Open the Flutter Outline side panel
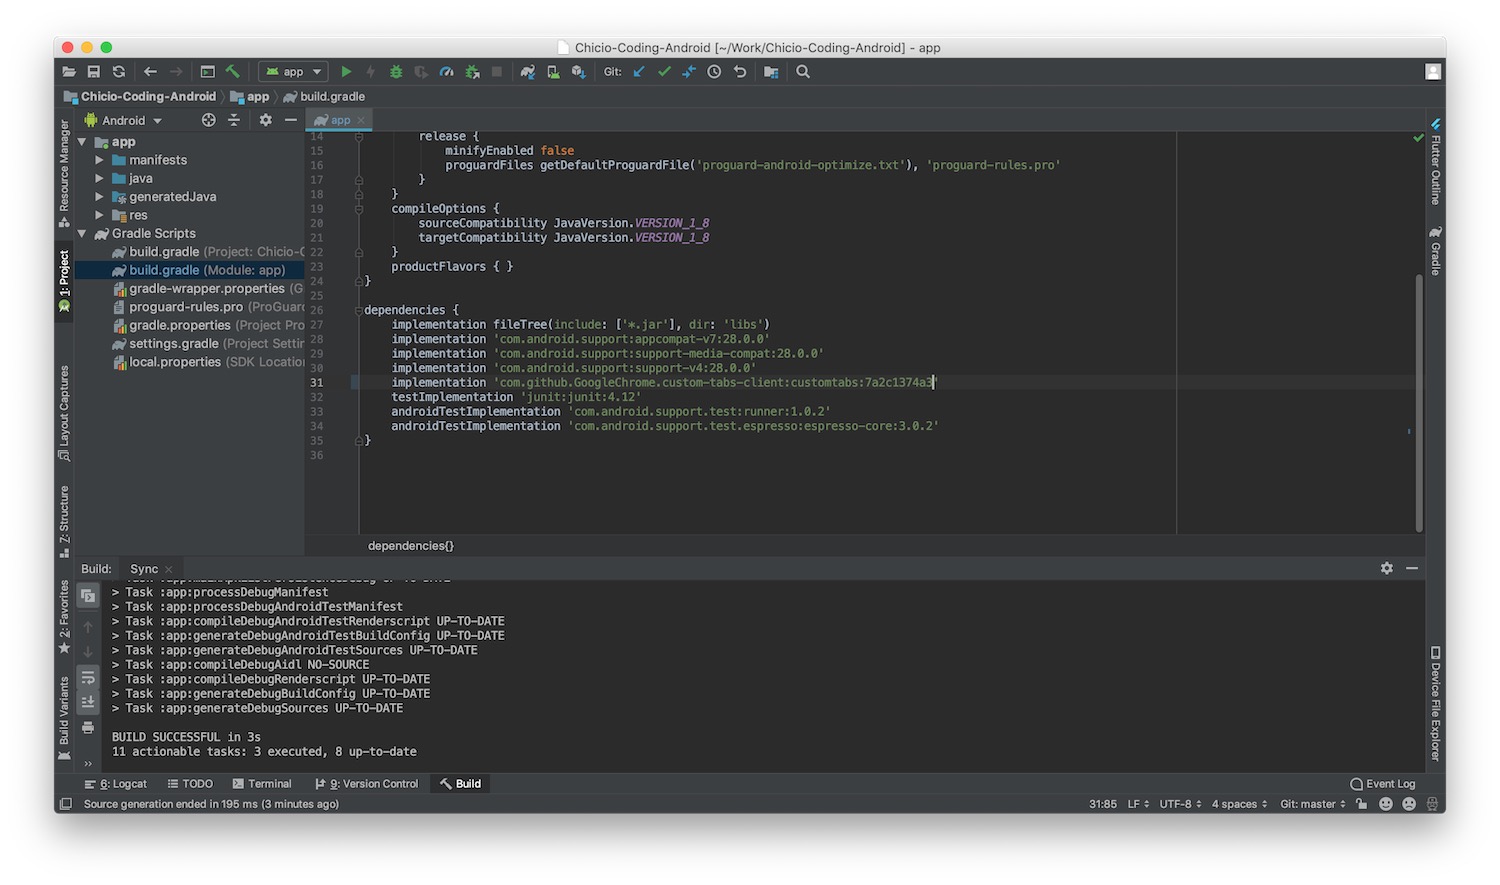Viewport: 1500px width, 885px height. pyautogui.click(x=1435, y=162)
